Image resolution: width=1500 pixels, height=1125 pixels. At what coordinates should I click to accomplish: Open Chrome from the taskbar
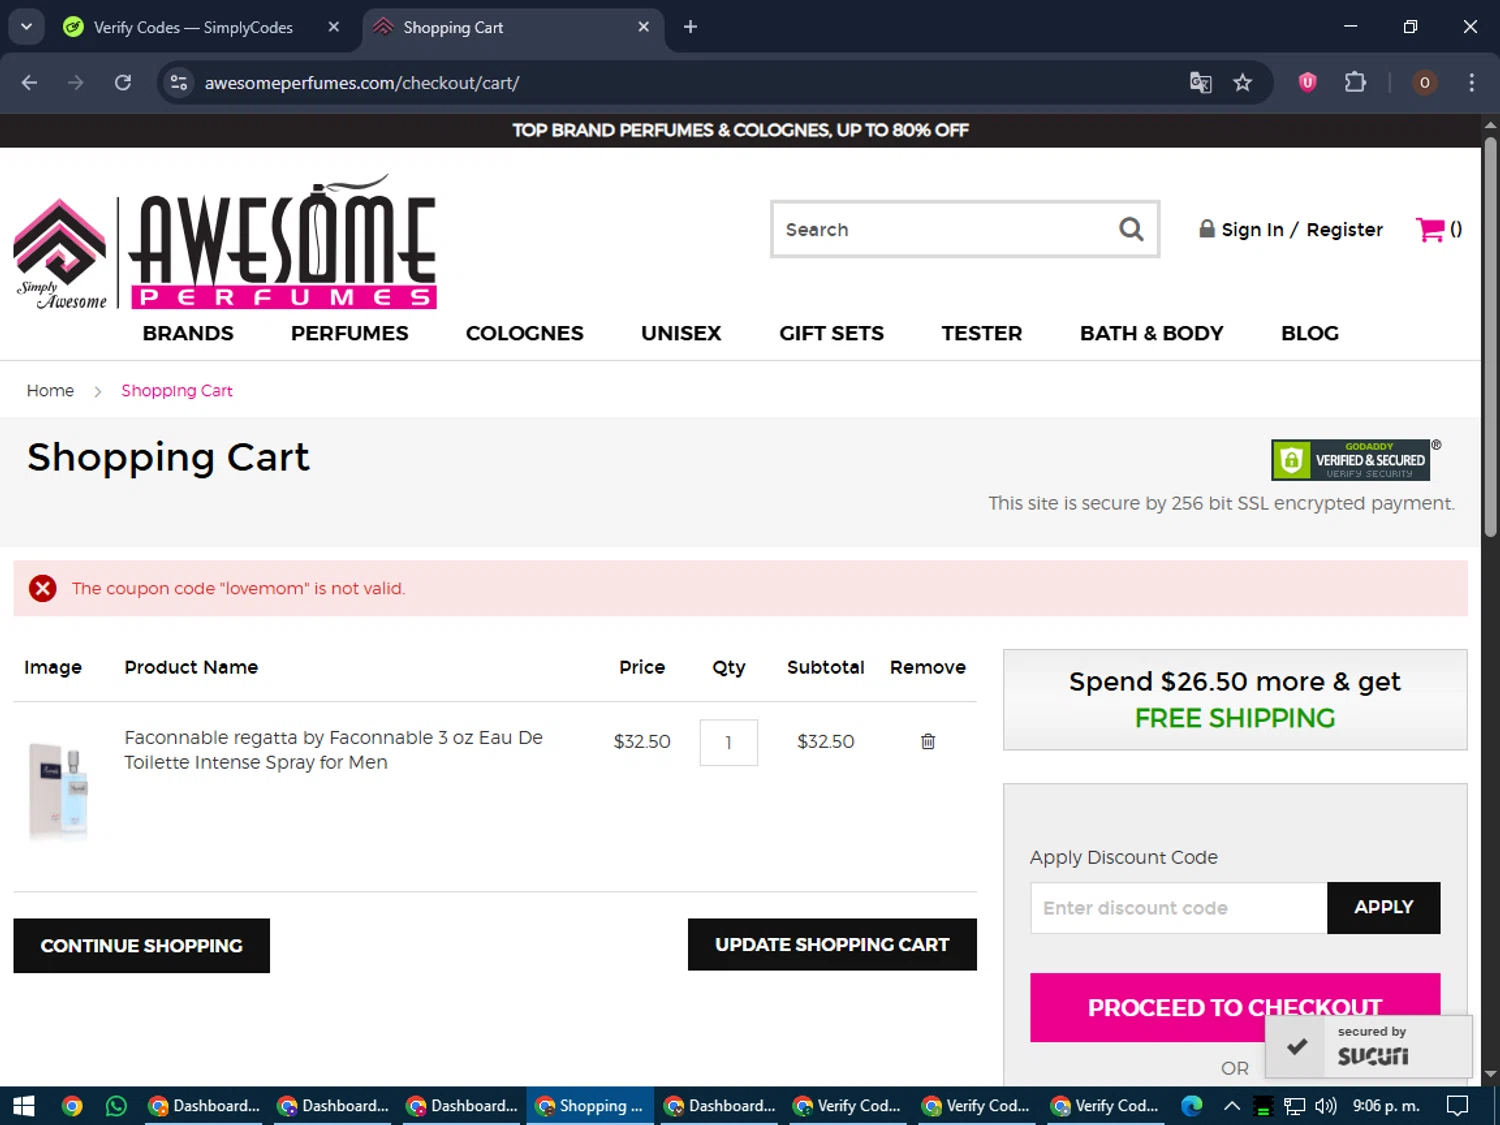coord(72,1105)
